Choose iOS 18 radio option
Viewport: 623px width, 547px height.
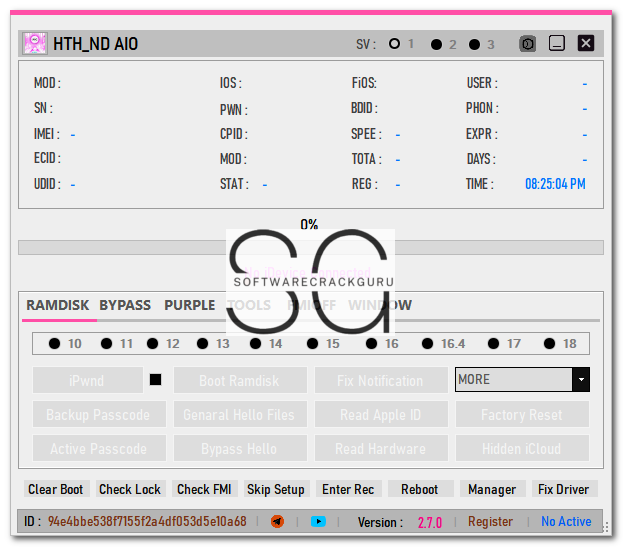pyautogui.click(x=549, y=343)
